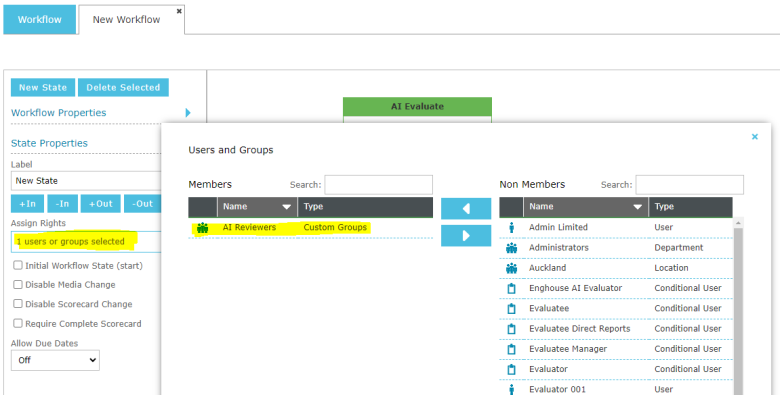Toggle Disable Media Change checkbox
780x395 pixels.
point(18,285)
